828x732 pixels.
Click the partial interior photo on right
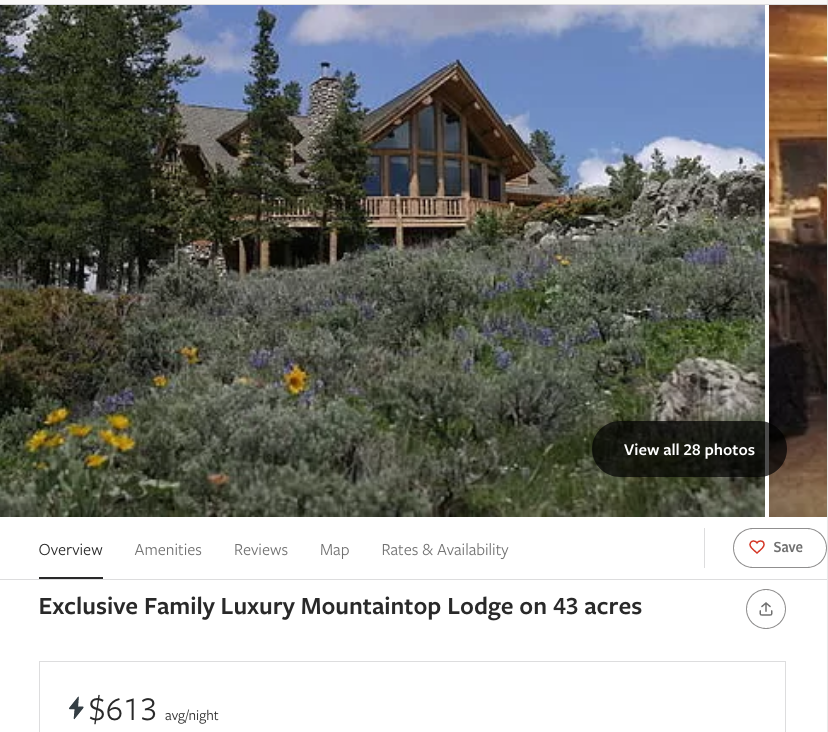point(798,261)
